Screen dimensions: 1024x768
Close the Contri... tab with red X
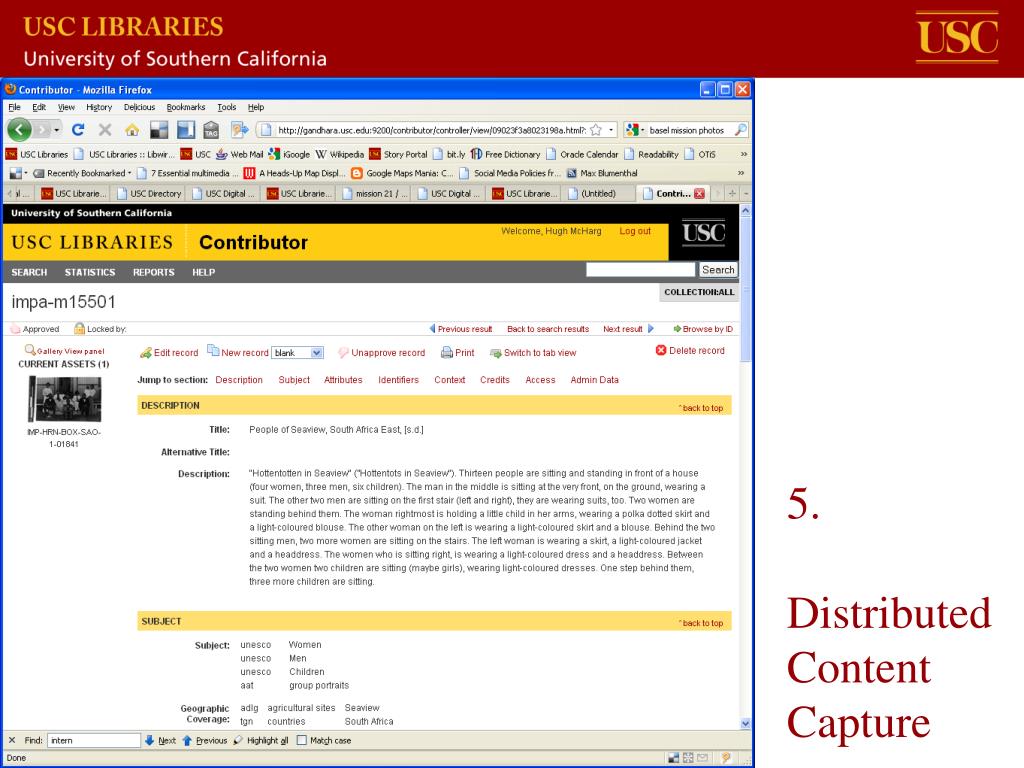(x=699, y=193)
